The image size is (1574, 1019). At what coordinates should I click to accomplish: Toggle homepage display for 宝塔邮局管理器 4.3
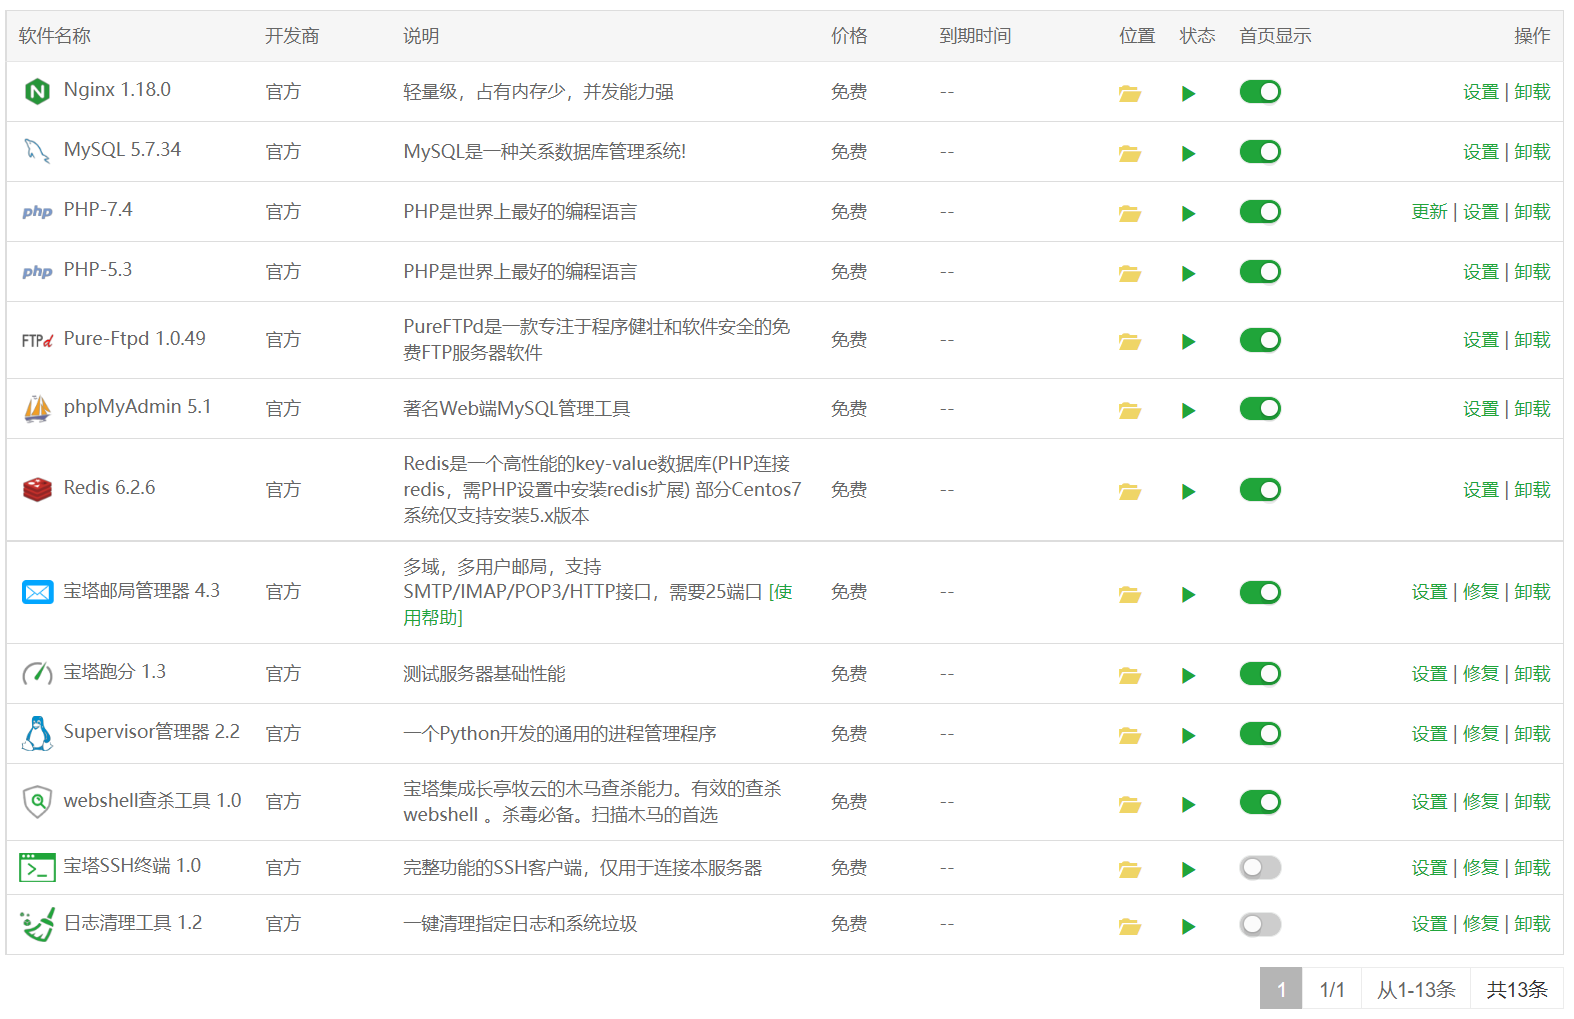1260,593
